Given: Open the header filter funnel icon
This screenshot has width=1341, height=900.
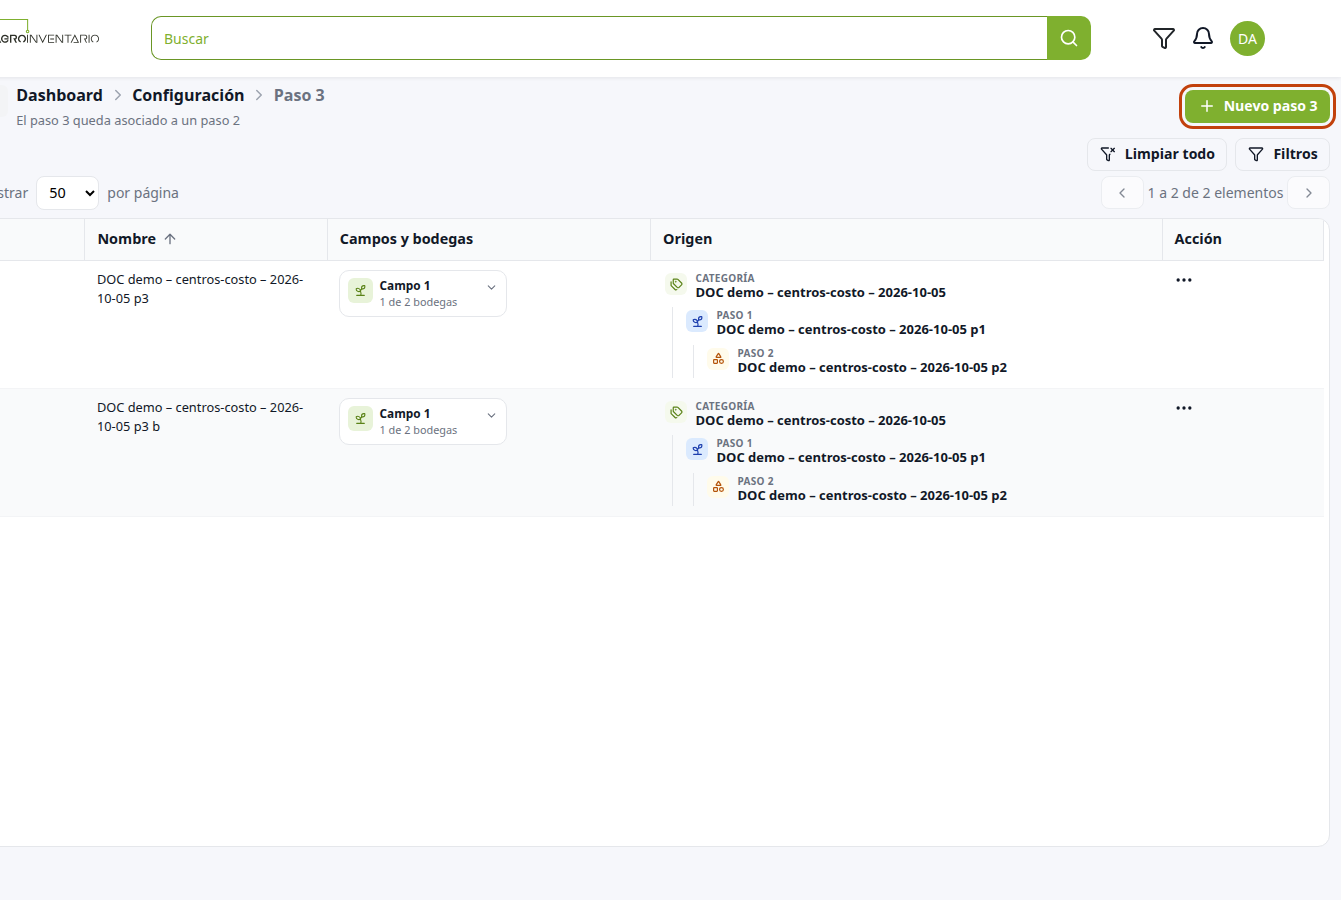Looking at the screenshot, I should pyautogui.click(x=1164, y=39).
